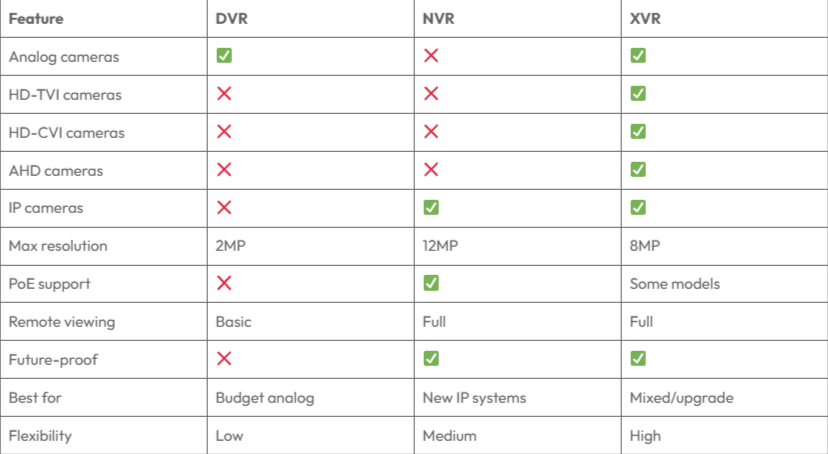This screenshot has width=828, height=454.
Task: Click the green check for DVR analog cameras
Action: tap(224, 55)
